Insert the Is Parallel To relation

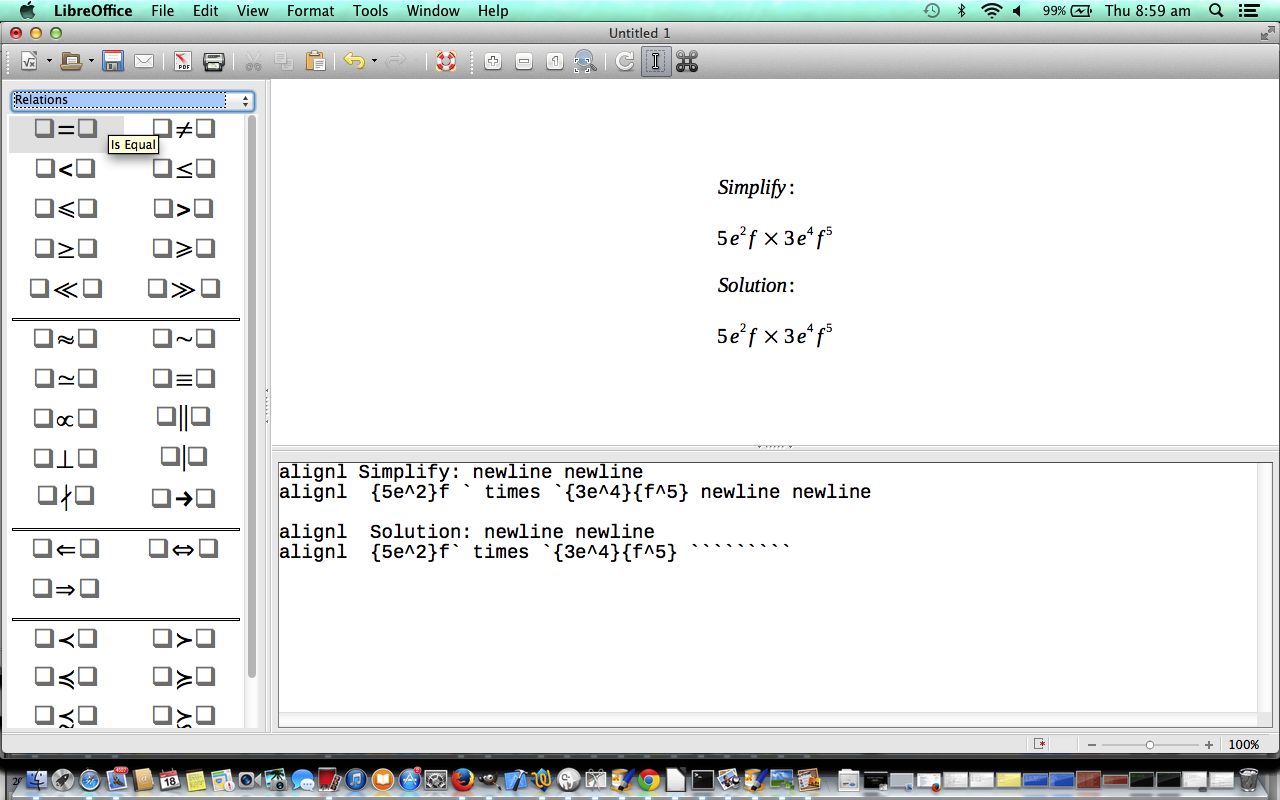click(x=184, y=417)
